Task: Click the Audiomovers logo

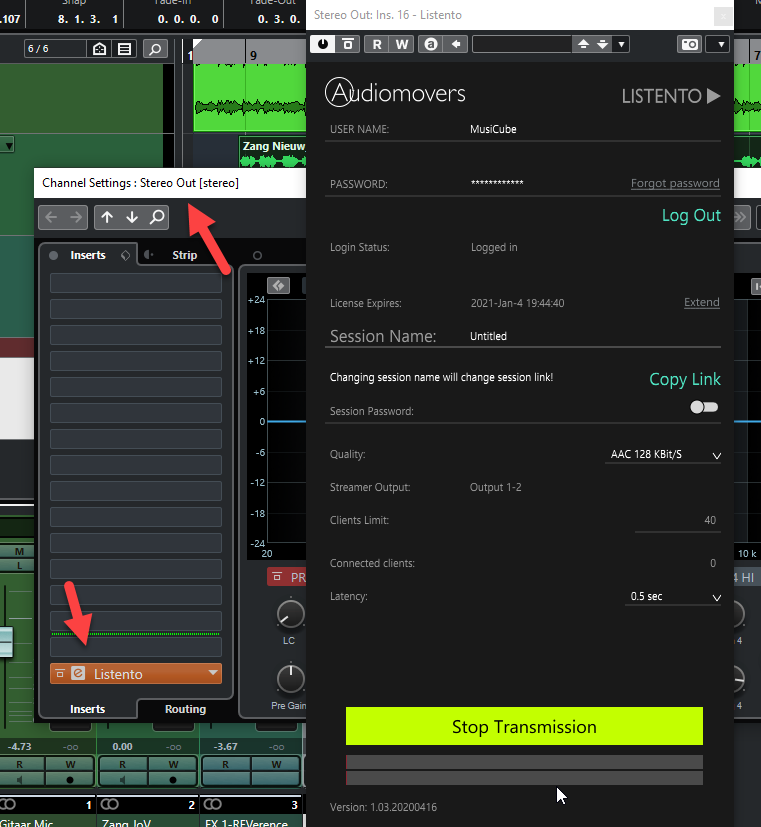Action: coord(395,93)
